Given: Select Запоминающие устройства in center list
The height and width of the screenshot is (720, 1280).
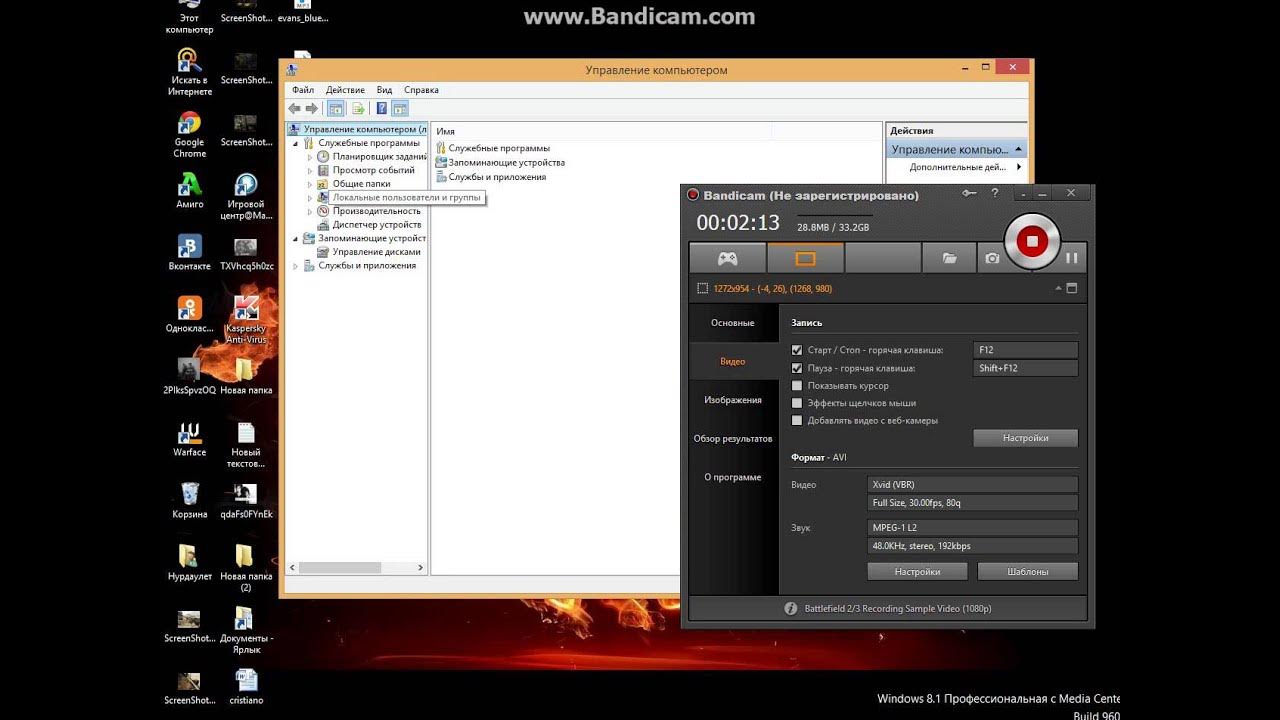Looking at the screenshot, I should click(506, 162).
